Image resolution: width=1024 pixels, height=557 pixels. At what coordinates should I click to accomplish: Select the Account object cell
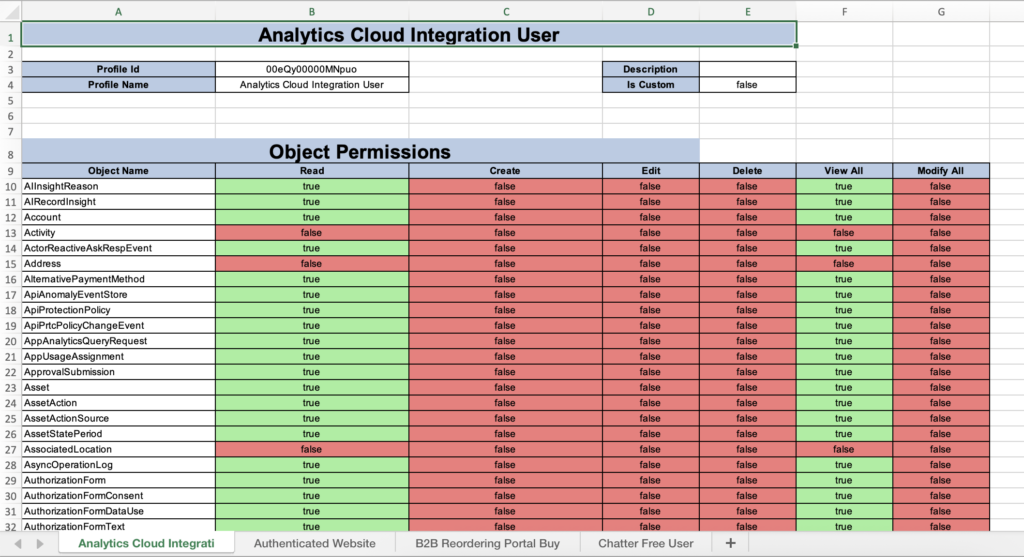[118, 217]
